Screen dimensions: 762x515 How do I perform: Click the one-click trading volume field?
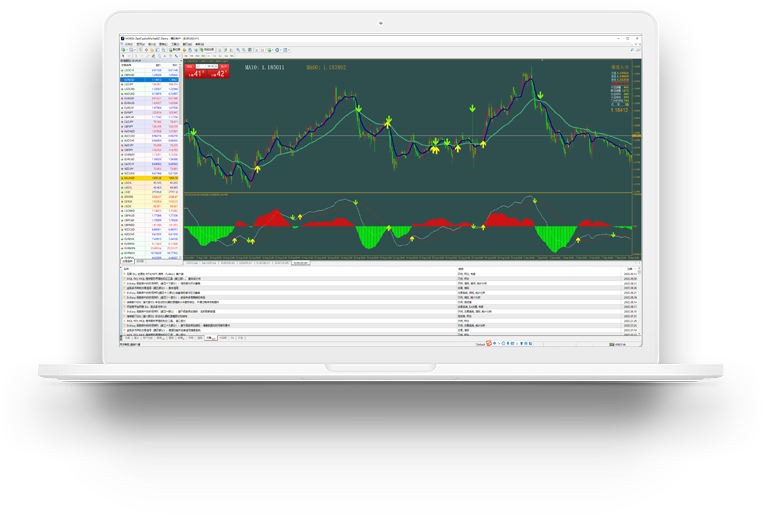click(209, 68)
